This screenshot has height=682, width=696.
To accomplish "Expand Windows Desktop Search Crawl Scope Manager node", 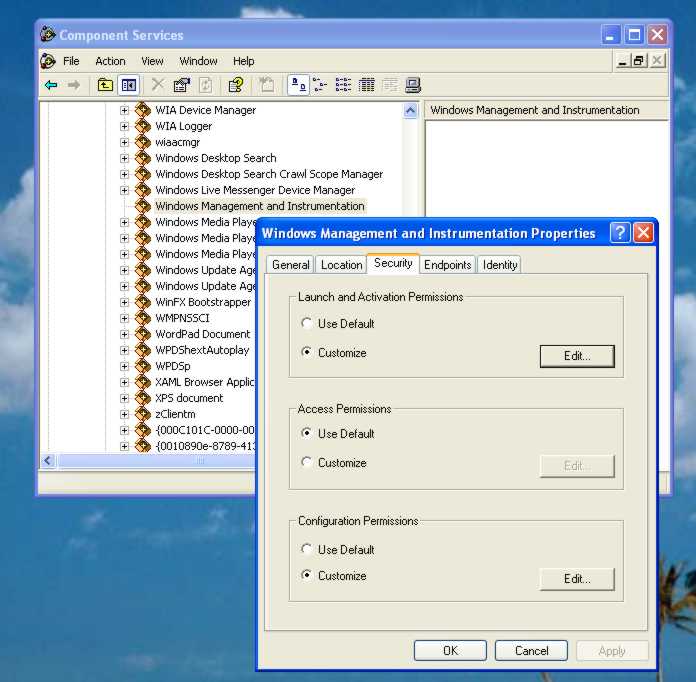I will [124, 174].
